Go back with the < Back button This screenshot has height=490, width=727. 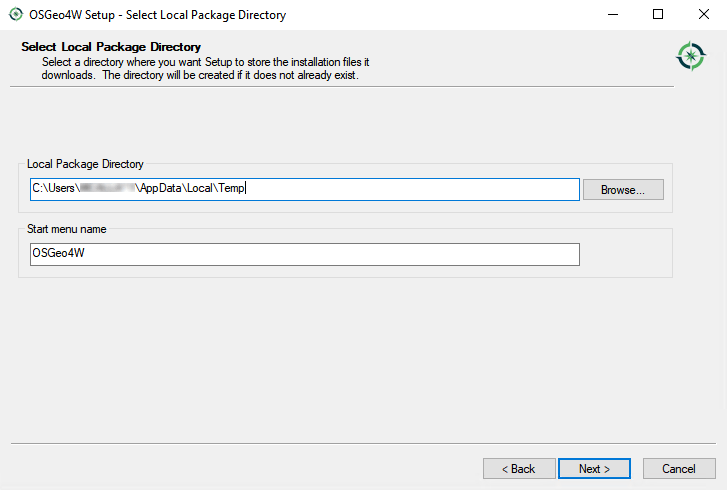coord(519,468)
